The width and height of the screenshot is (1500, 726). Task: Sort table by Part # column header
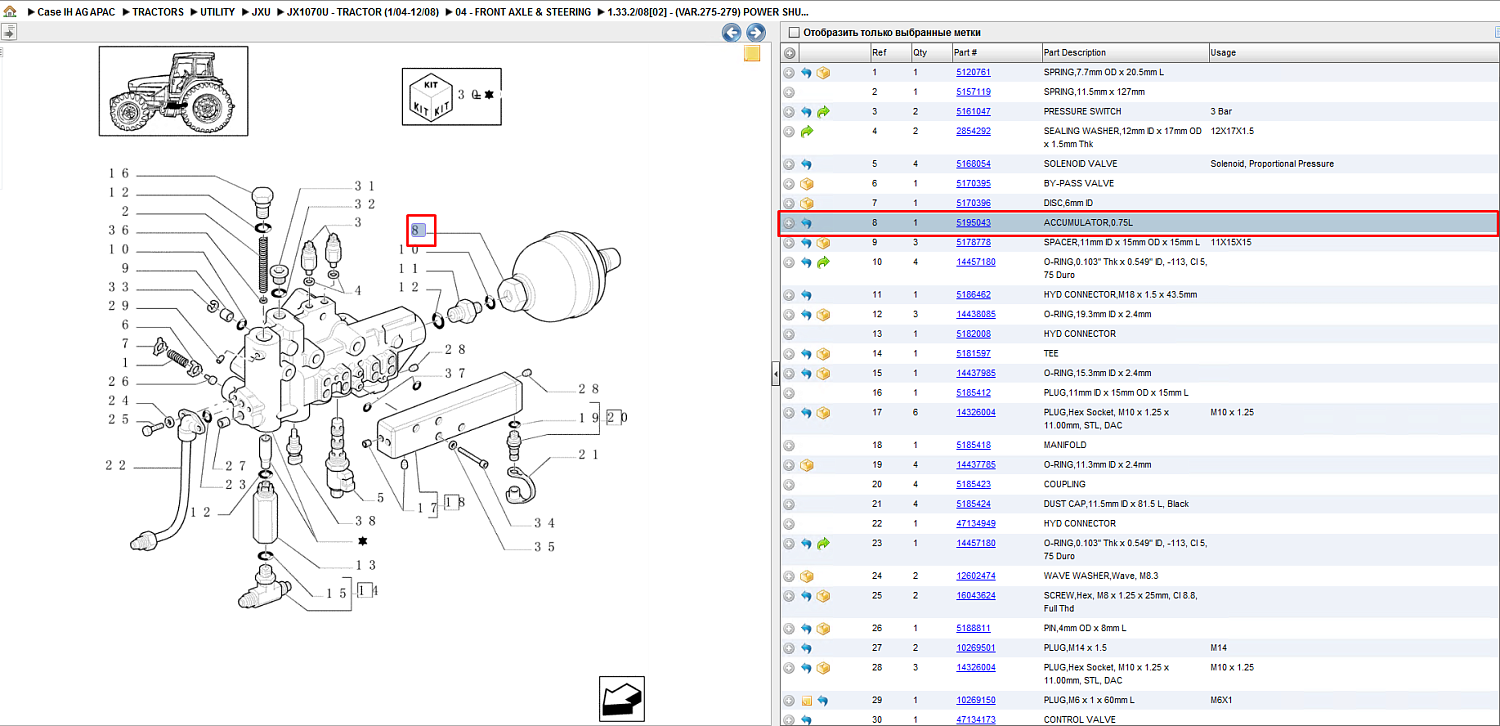tap(965, 53)
